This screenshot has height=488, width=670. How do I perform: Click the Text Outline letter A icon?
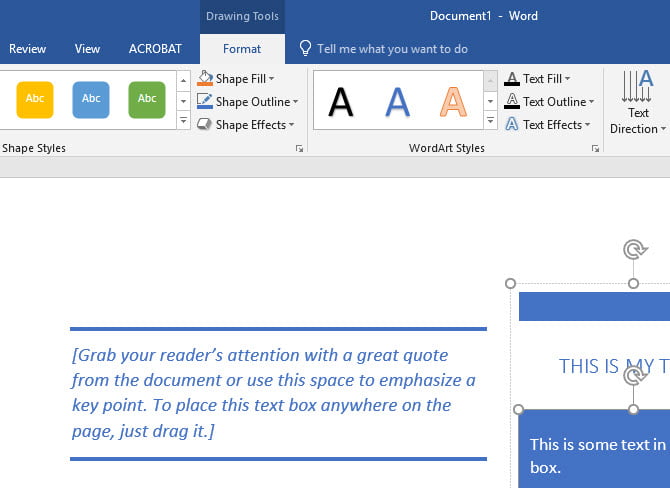(x=511, y=101)
